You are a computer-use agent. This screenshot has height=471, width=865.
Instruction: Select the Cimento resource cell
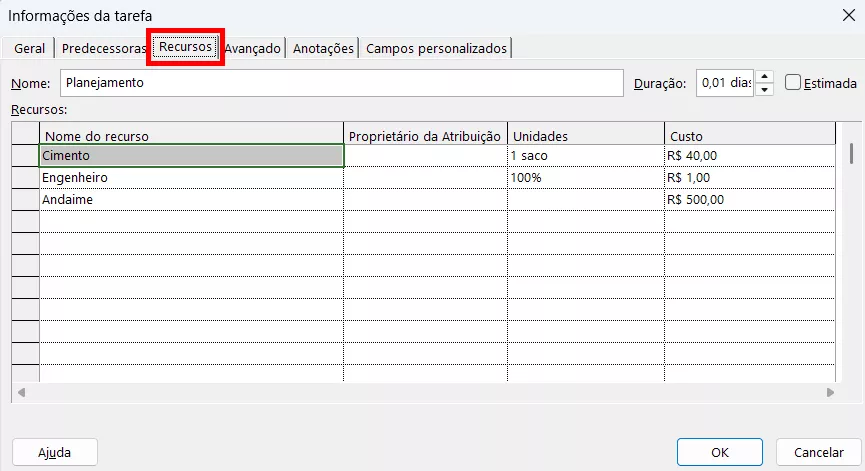(x=190, y=156)
